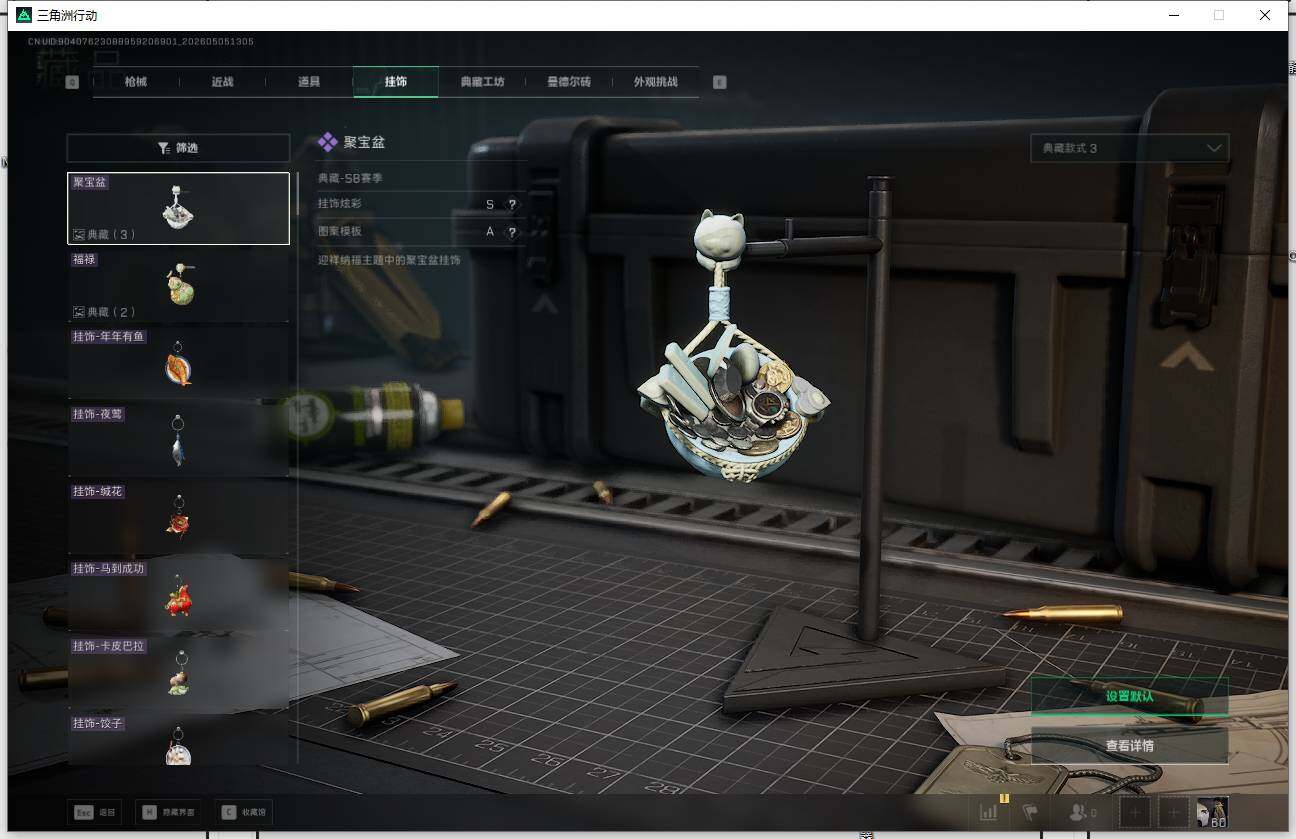The image size is (1296, 839).
Task: Click the Esc 返回 back button
Action: click(x=96, y=813)
